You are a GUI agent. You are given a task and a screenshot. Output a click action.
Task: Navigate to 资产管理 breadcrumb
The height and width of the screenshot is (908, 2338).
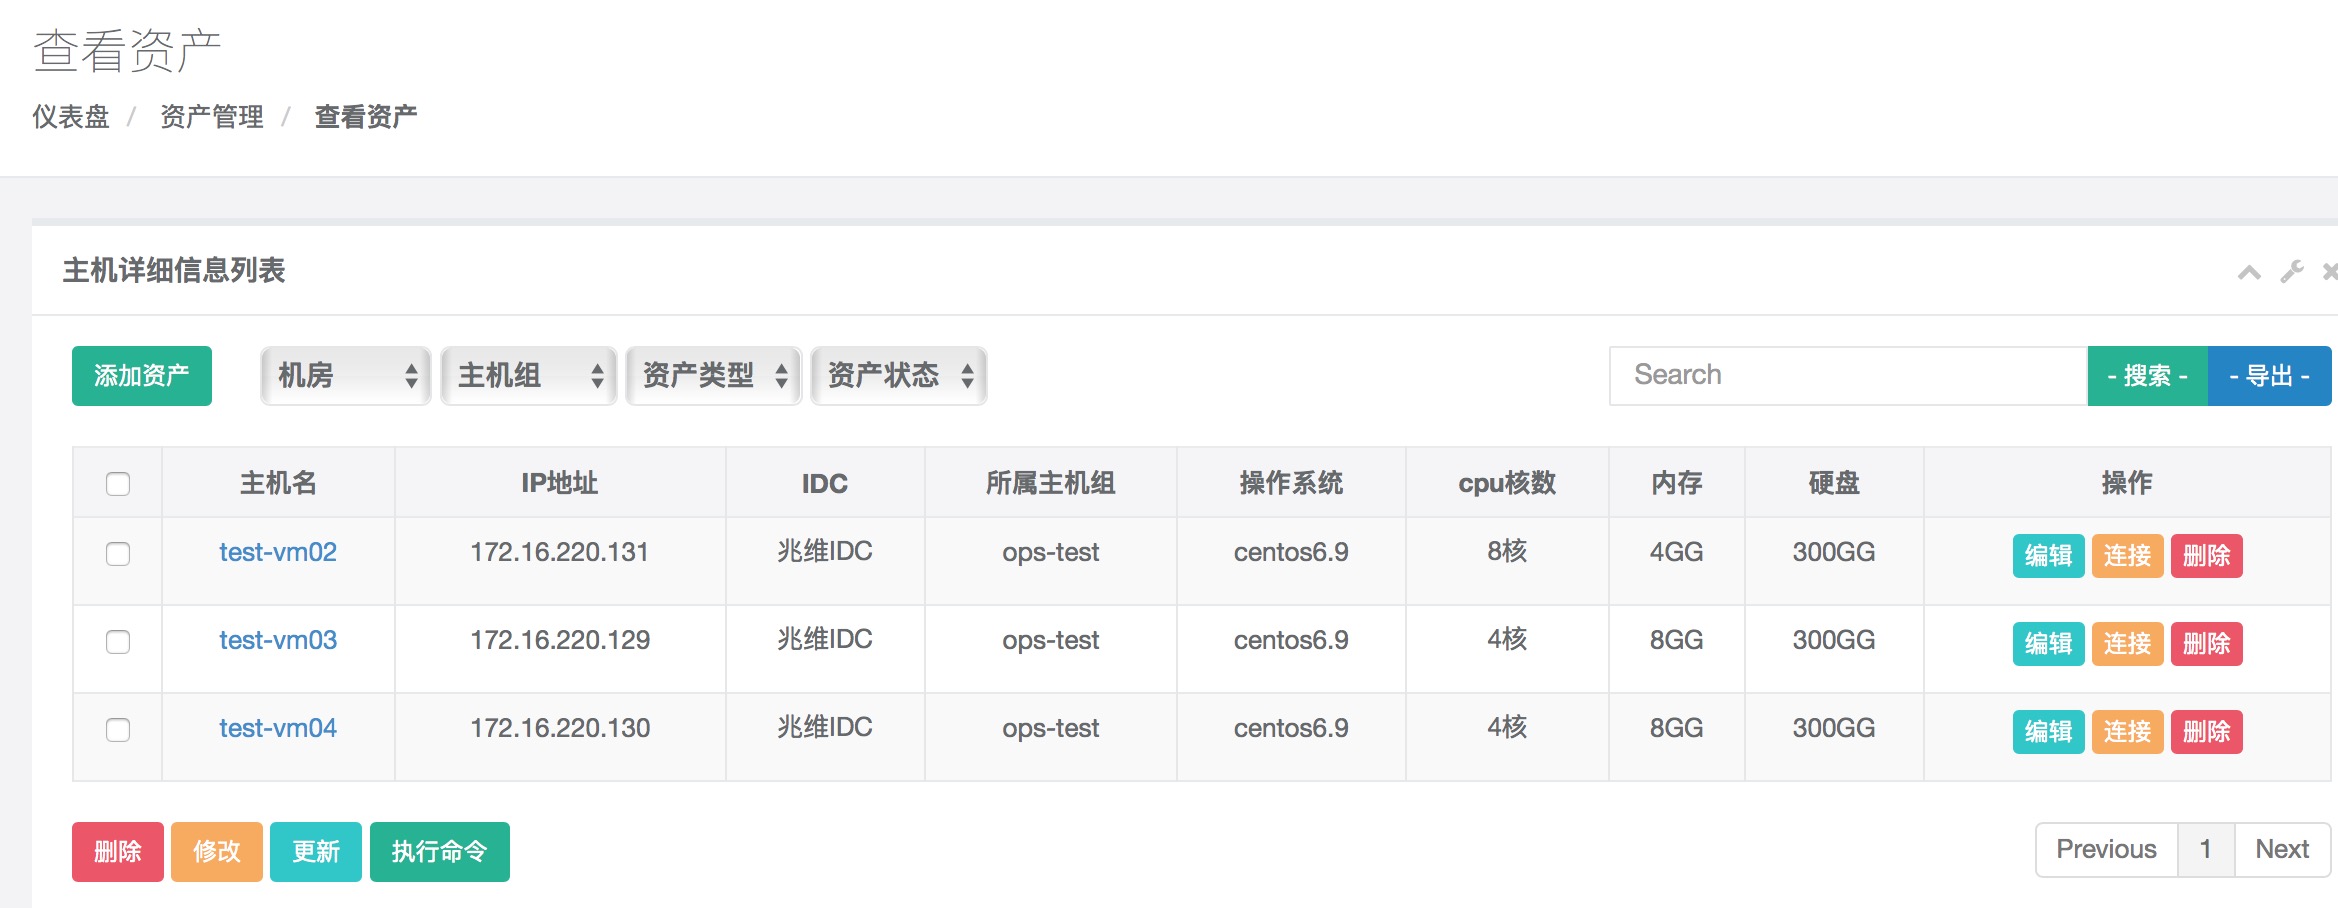212,117
